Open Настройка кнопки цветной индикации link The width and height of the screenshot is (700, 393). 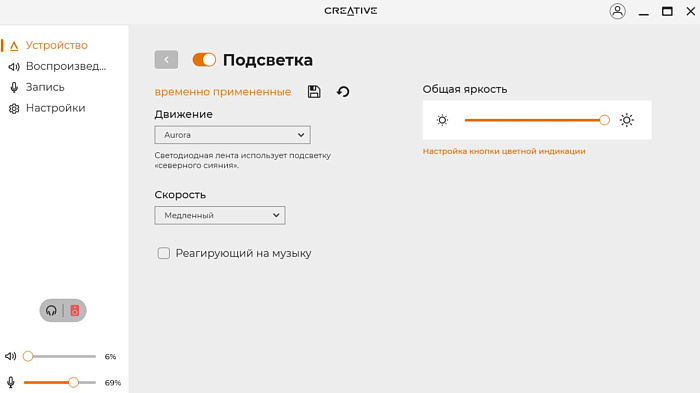[x=504, y=151]
